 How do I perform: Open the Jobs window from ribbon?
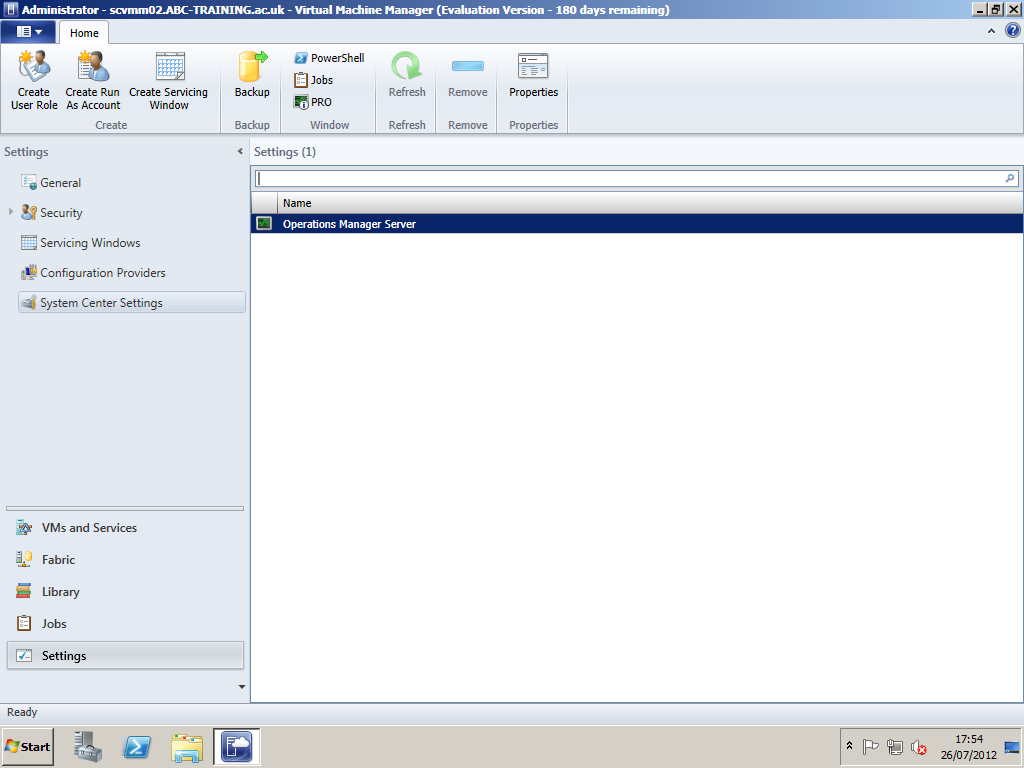click(313, 80)
